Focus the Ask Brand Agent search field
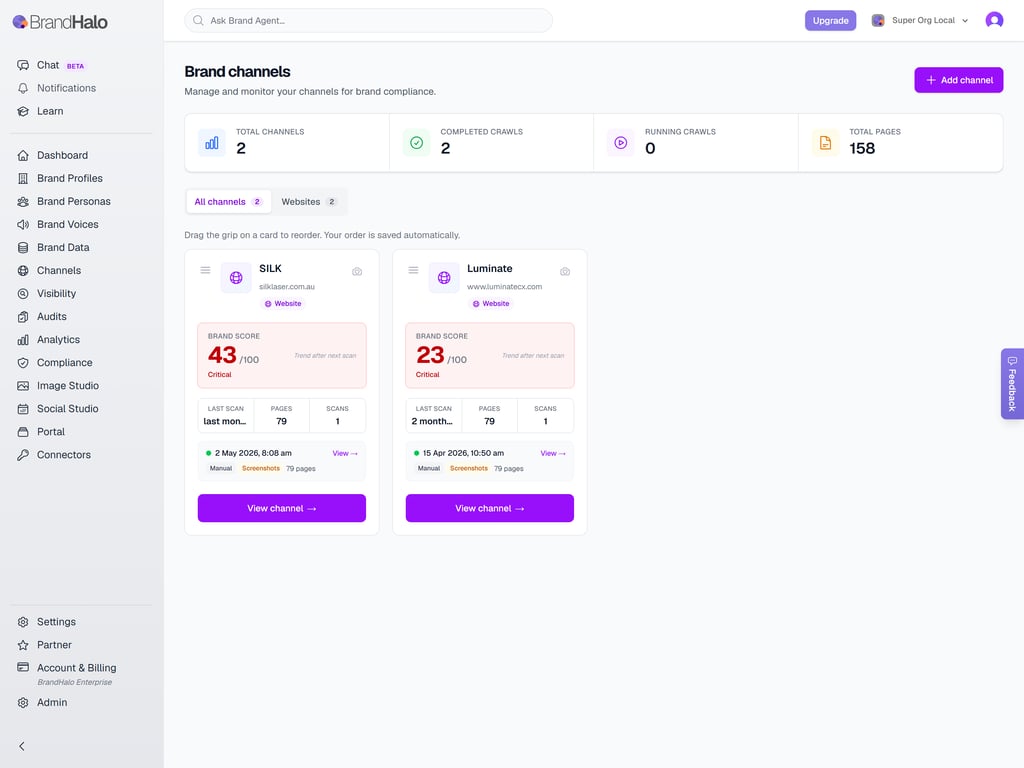1024x768 pixels. coord(368,20)
